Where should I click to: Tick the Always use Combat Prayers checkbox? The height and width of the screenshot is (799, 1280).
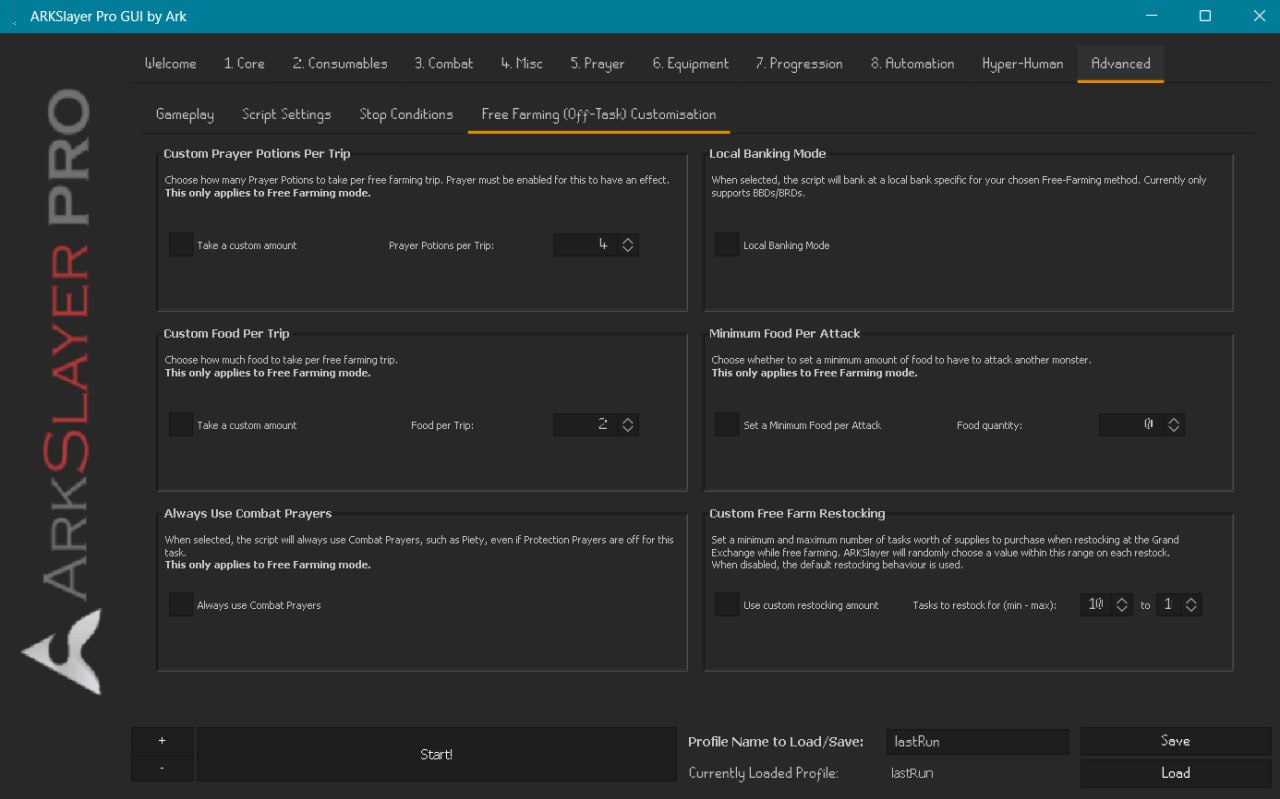[181, 605]
